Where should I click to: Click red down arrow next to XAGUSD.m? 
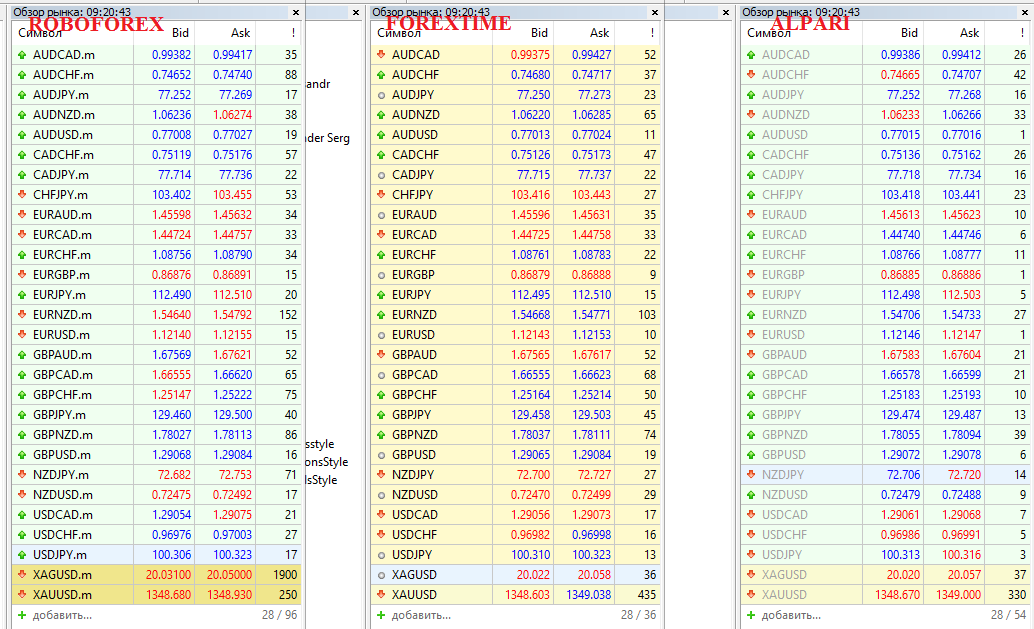click(22, 574)
